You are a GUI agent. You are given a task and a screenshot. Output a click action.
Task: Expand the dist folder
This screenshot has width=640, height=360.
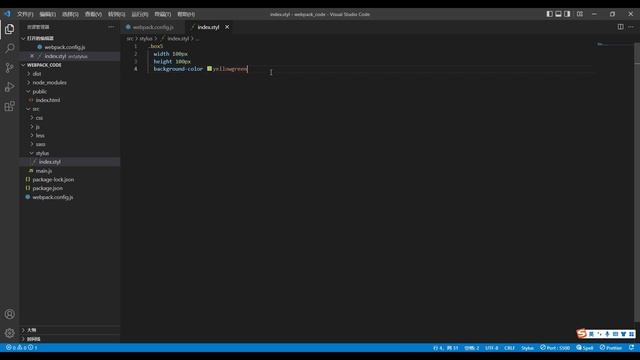[x=29, y=74]
